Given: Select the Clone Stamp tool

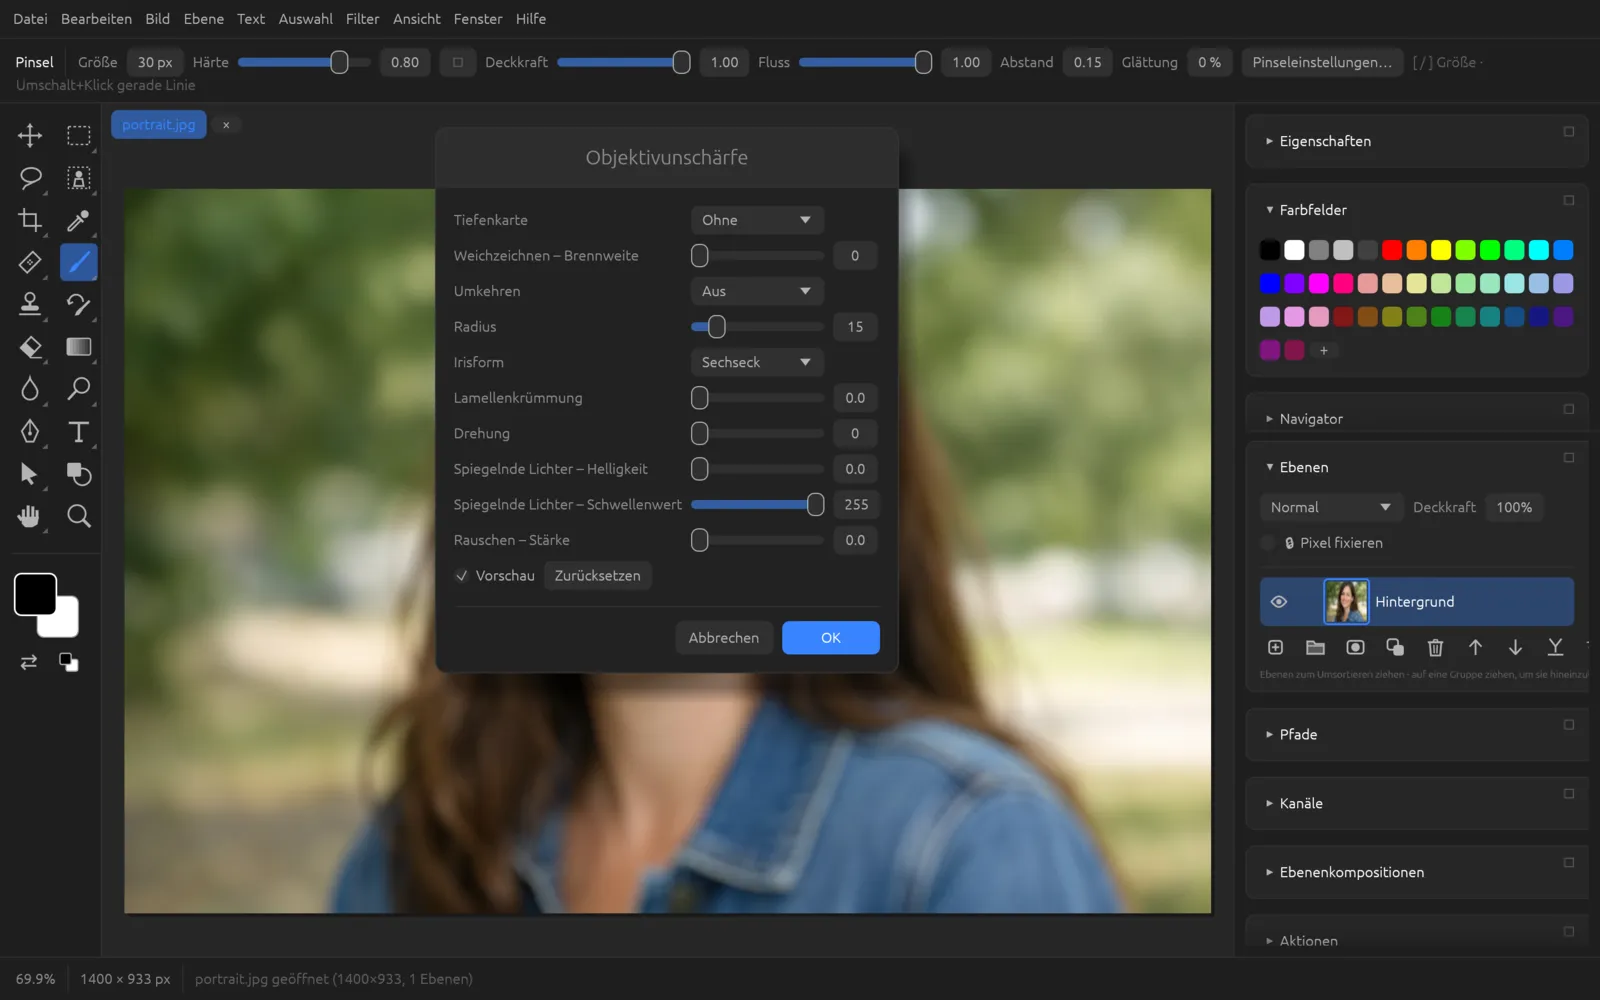Looking at the screenshot, I should 30,304.
